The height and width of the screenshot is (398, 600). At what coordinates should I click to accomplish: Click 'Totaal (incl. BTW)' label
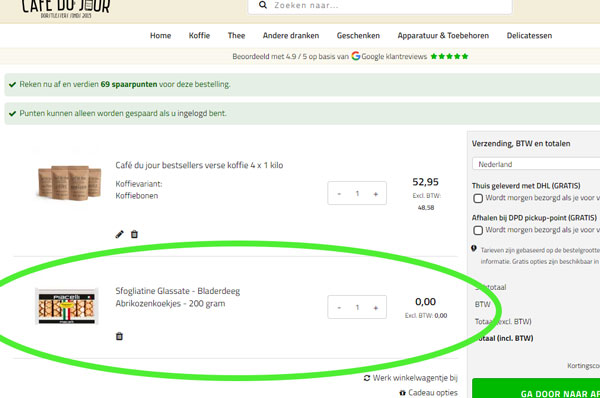[504, 338]
